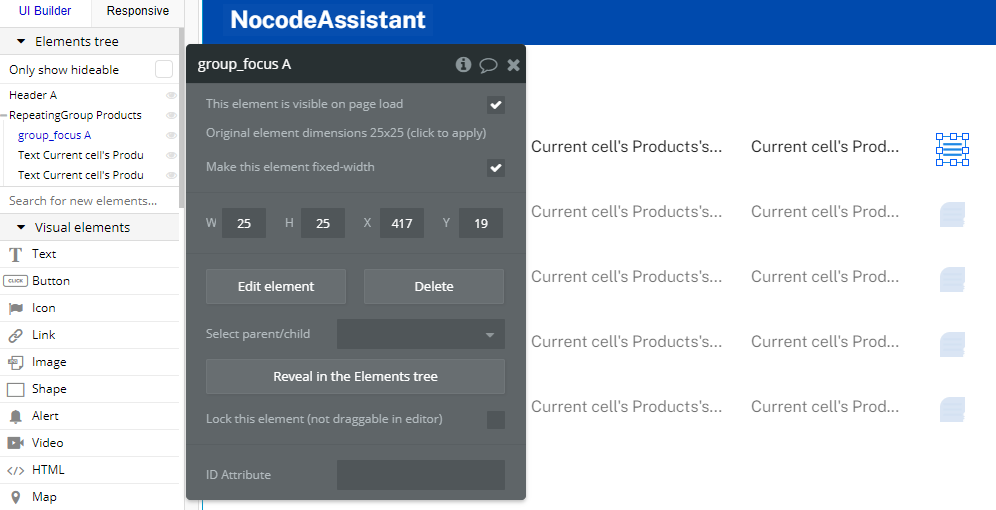Uncheck 'Make this element fixed-width' checkbox
This screenshot has height=510, width=996.
tap(495, 168)
